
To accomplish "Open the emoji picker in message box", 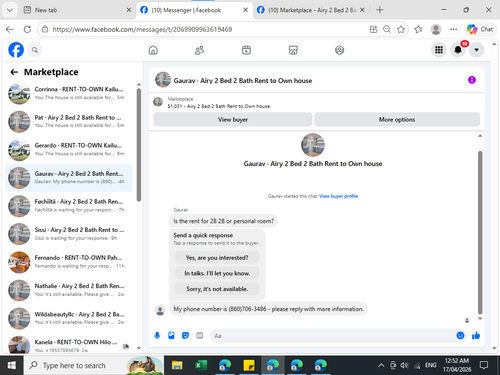I will point(460,335).
